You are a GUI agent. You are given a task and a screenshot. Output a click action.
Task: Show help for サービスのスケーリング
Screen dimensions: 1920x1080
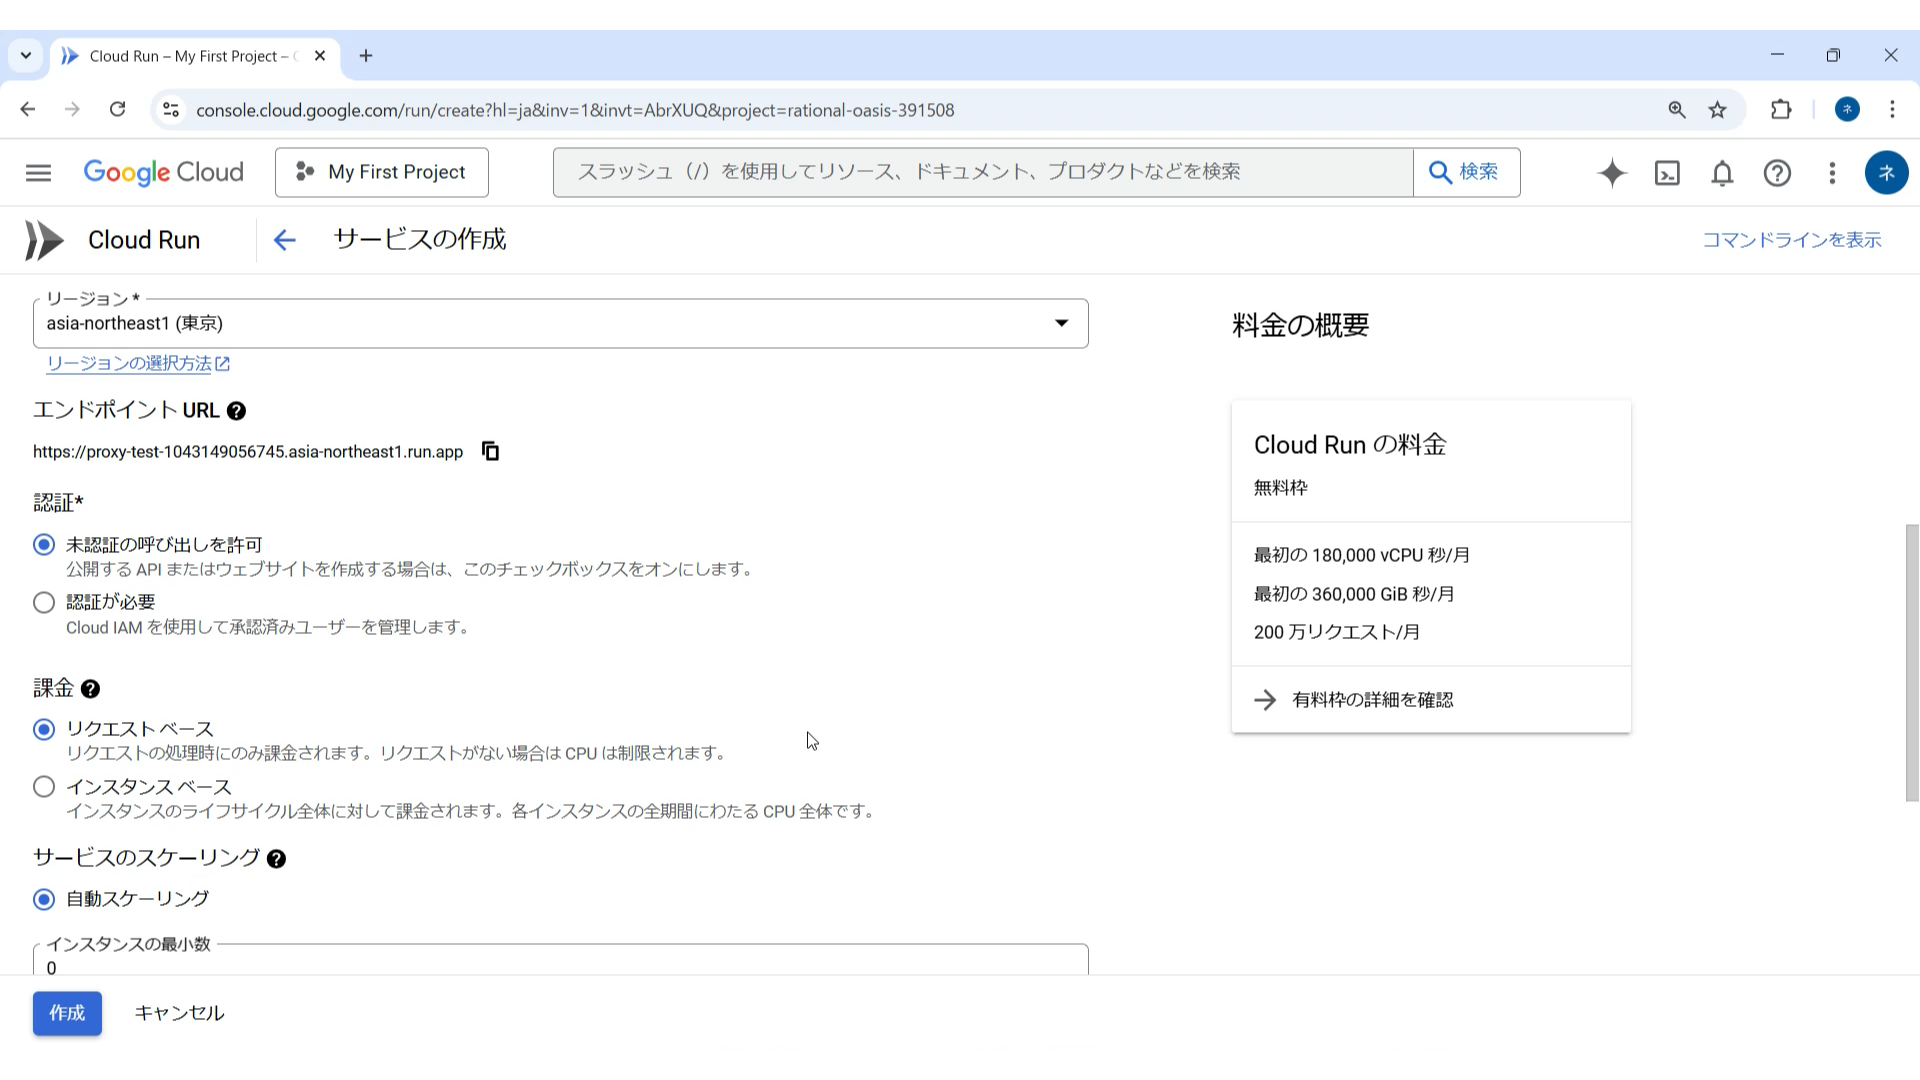tap(277, 859)
